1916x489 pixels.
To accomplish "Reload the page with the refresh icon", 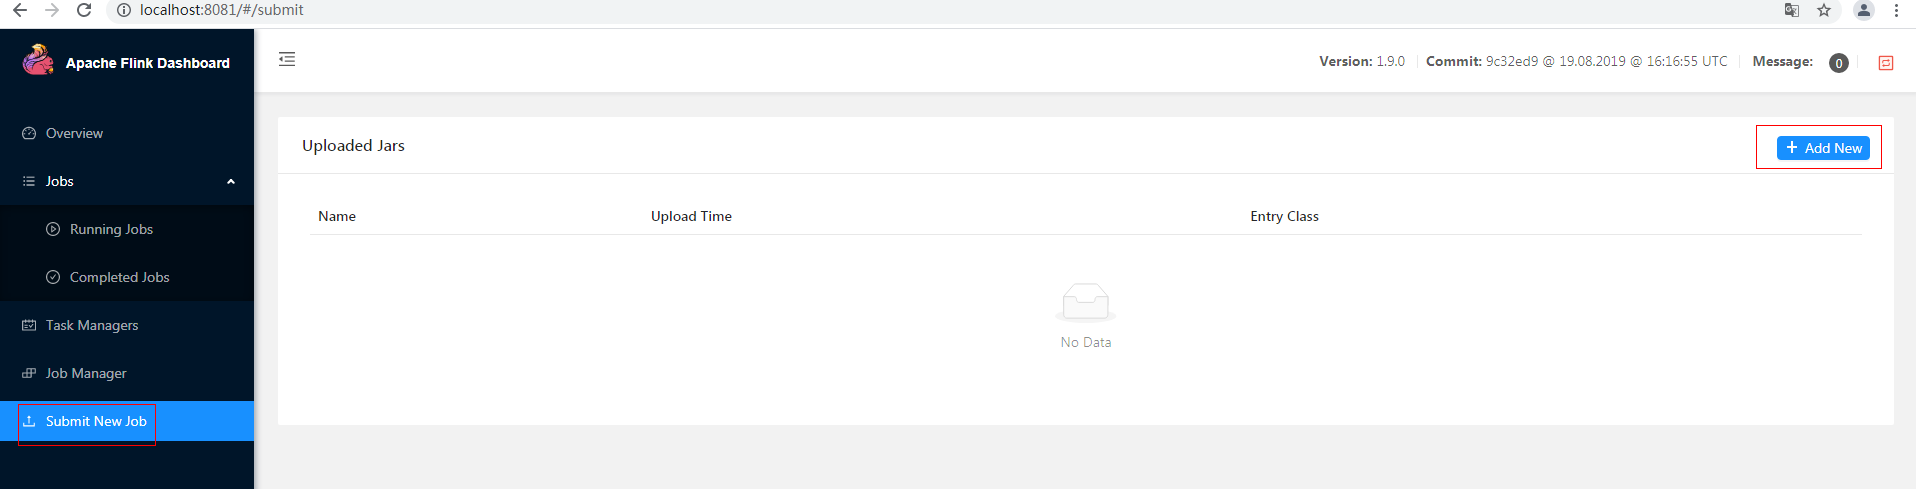I will pyautogui.click(x=84, y=10).
